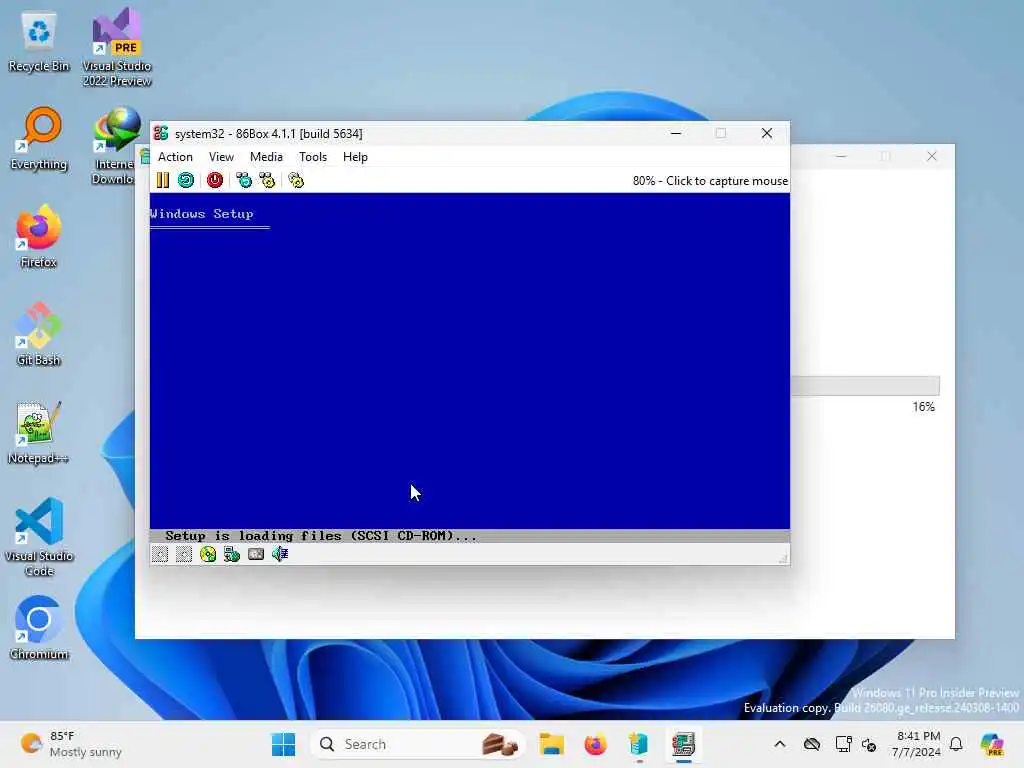Viewport: 1024px width, 768px height.
Task: Click the taskbar Search box
Action: point(418,744)
